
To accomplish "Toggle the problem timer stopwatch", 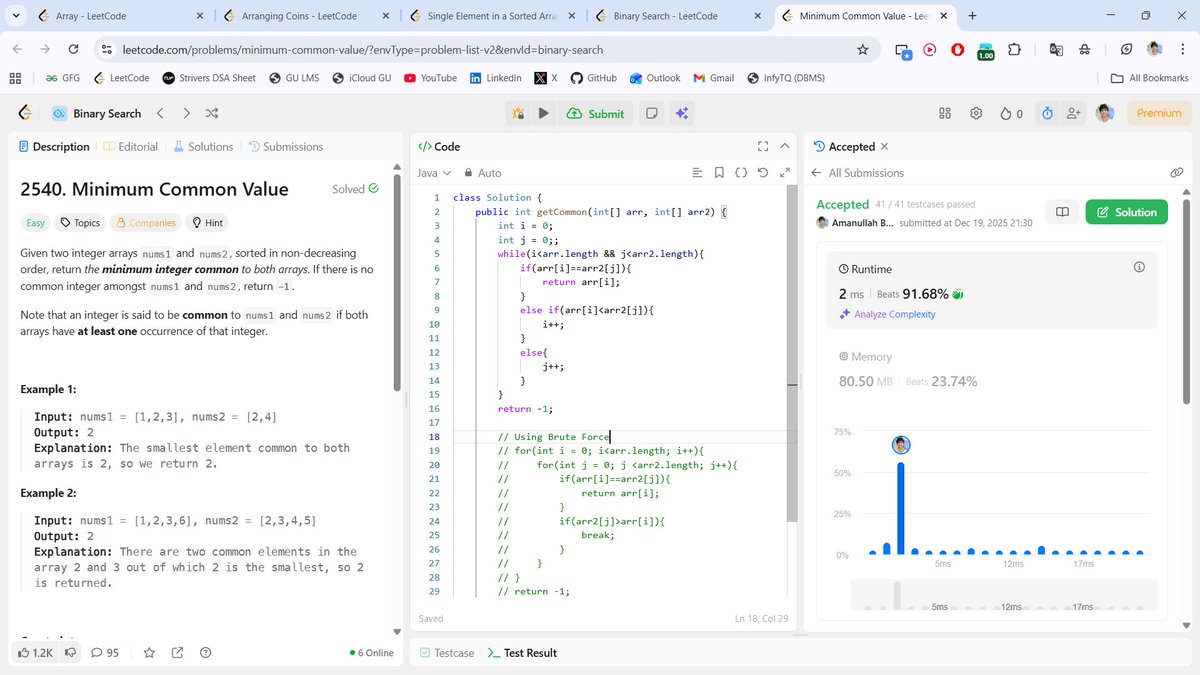I will coord(1047,113).
